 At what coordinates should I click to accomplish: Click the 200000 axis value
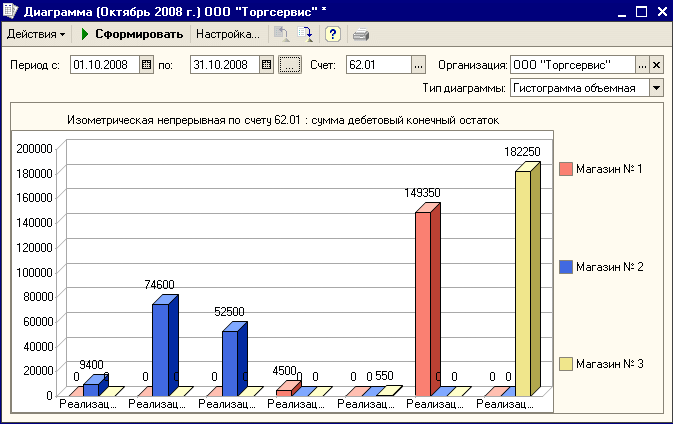click(x=34, y=148)
